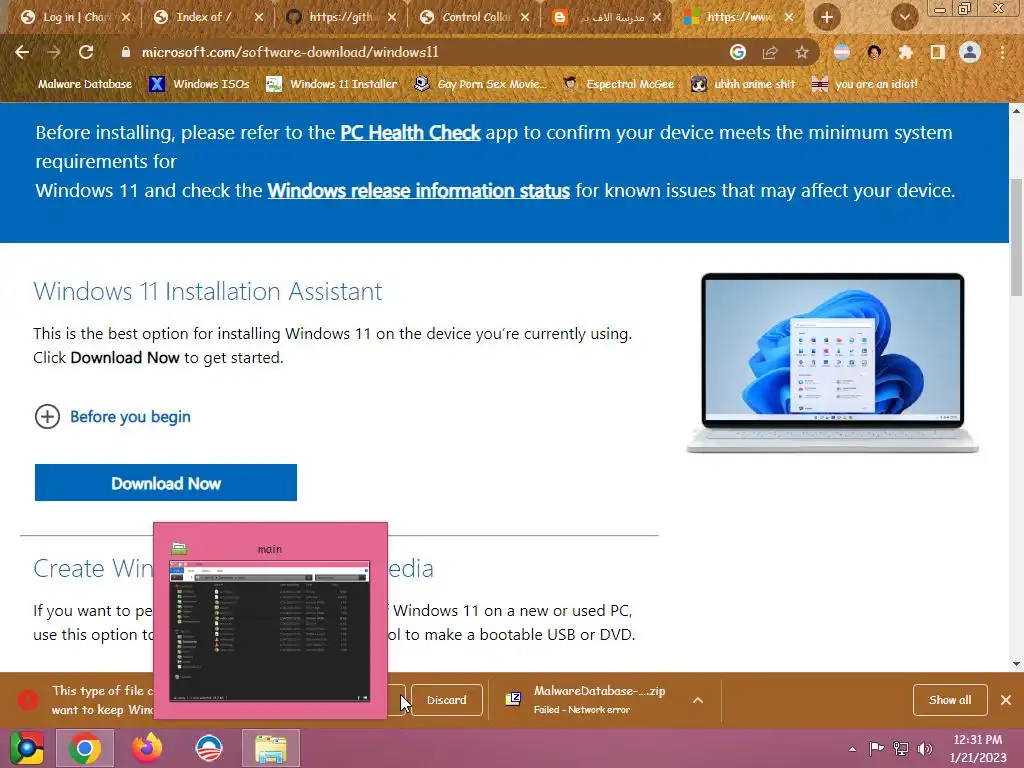Click the address bar URL field
Screen dimensions: 1024x768
pos(418,52)
